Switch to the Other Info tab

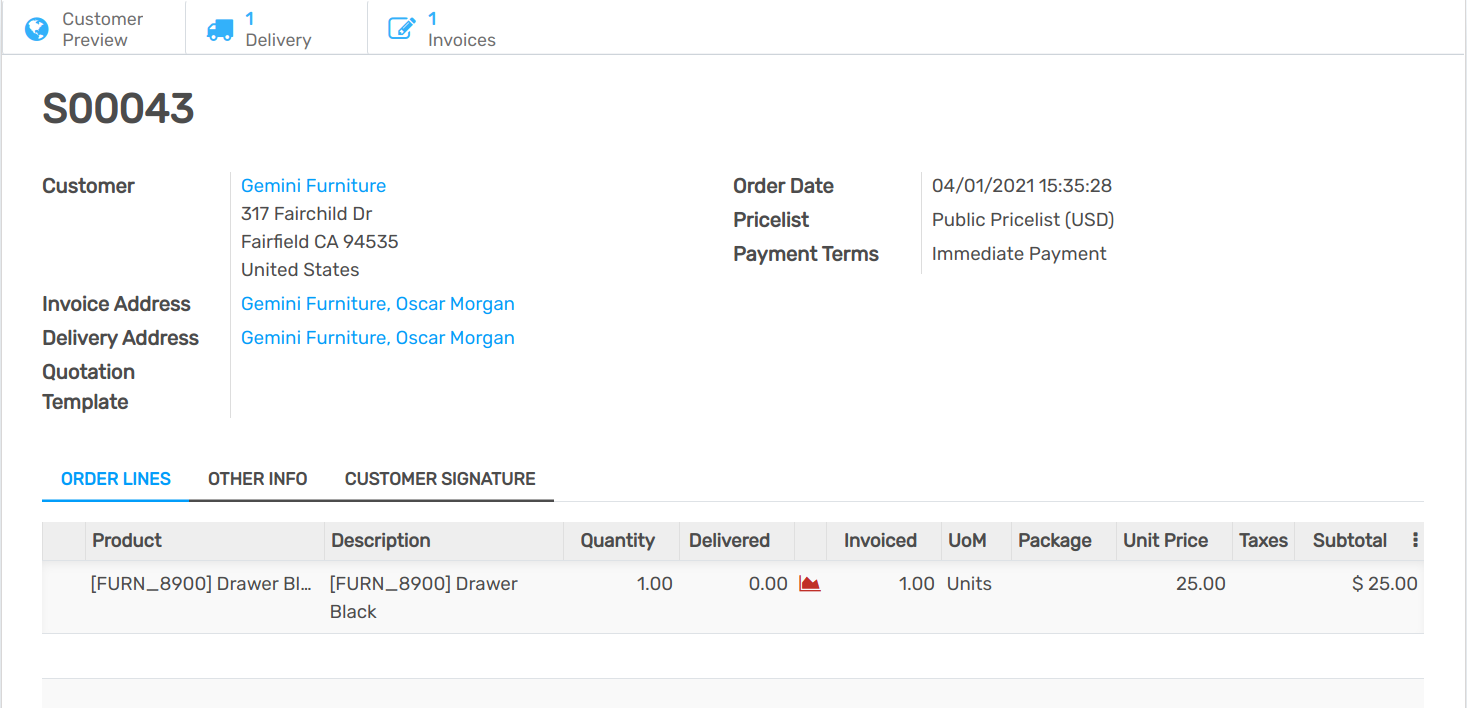tap(257, 479)
